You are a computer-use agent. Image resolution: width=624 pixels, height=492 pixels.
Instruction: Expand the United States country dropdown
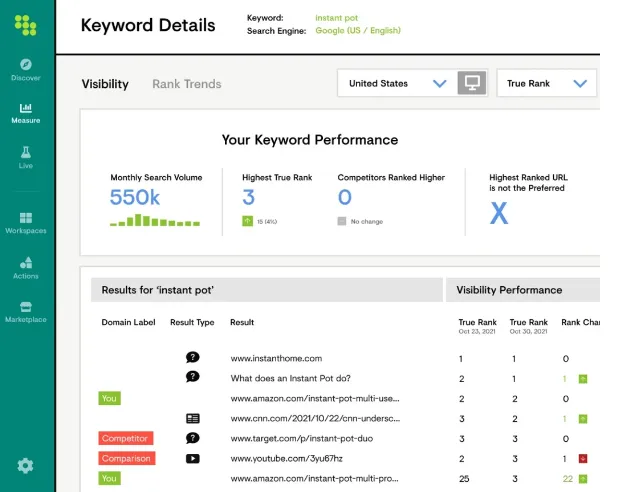click(x=396, y=84)
